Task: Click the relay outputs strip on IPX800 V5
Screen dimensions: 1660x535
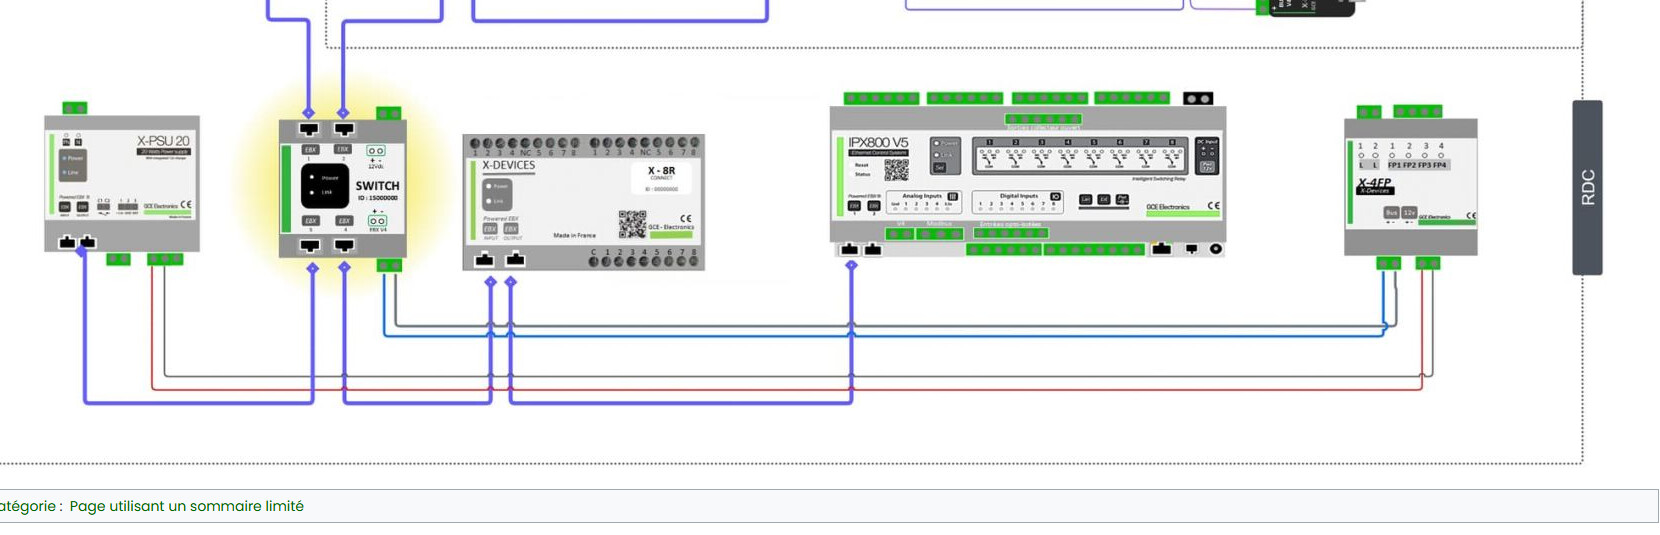Action: tap(1079, 156)
